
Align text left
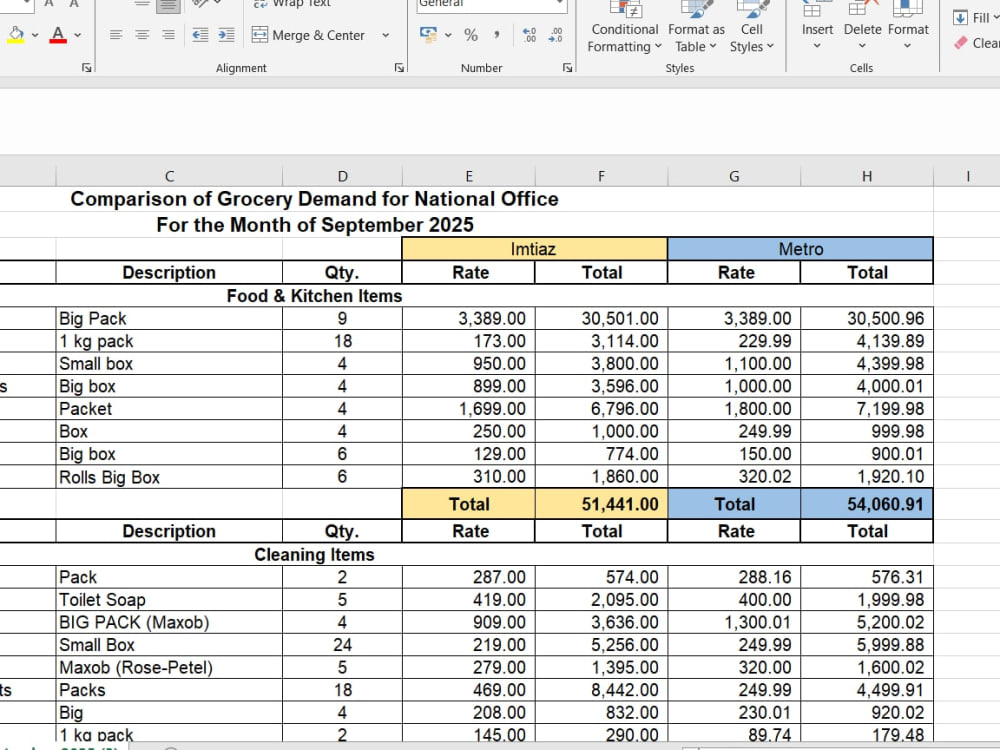(x=115, y=35)
